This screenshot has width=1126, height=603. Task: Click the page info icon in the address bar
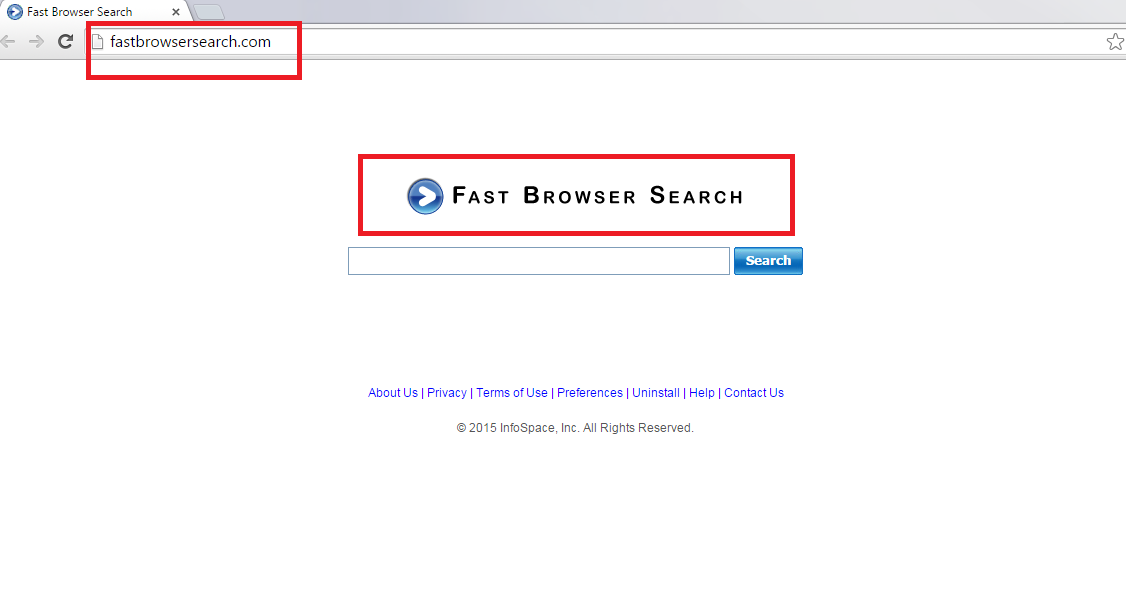click(98, 42)
